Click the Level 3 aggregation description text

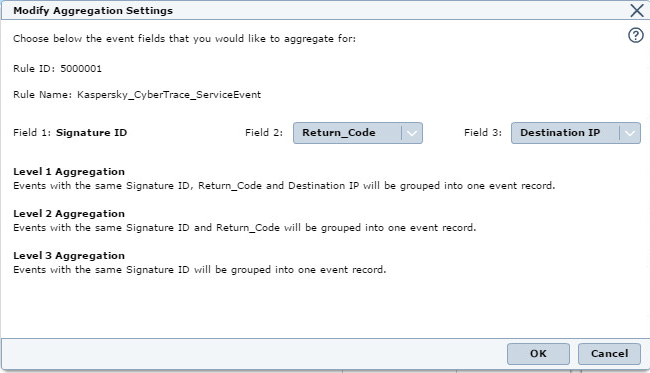tap(199, 270)
